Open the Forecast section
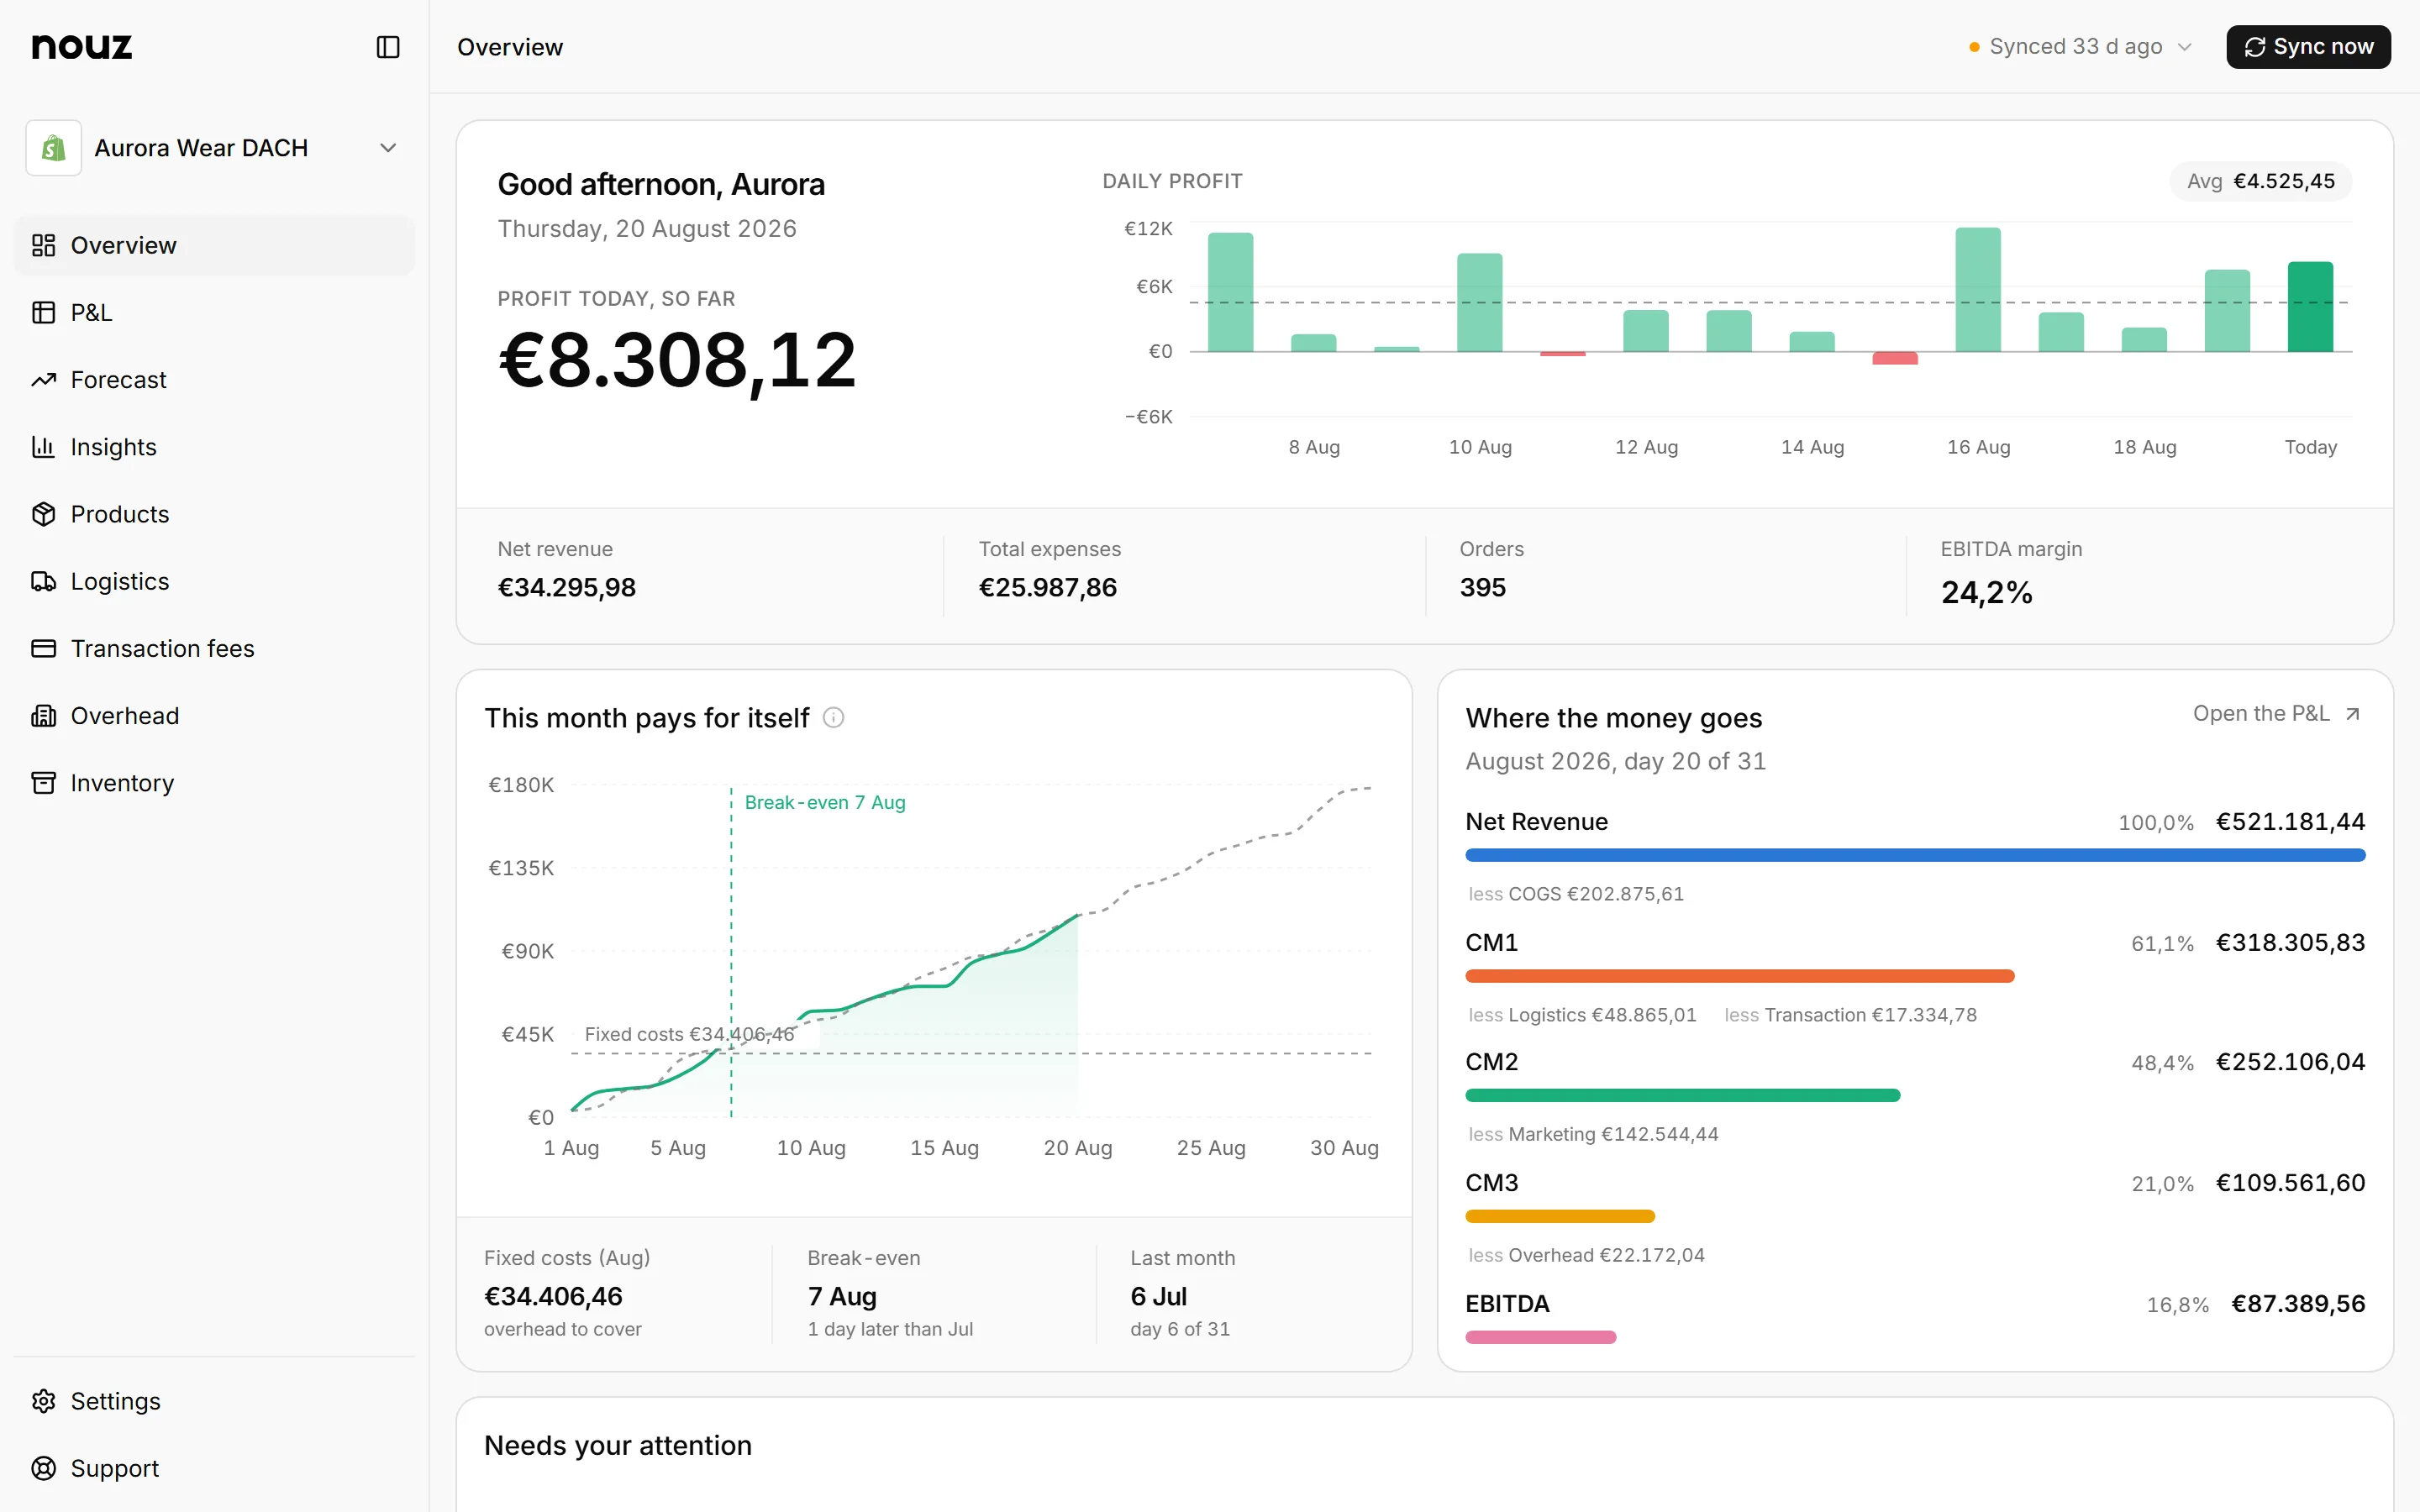 coord(214,380)
